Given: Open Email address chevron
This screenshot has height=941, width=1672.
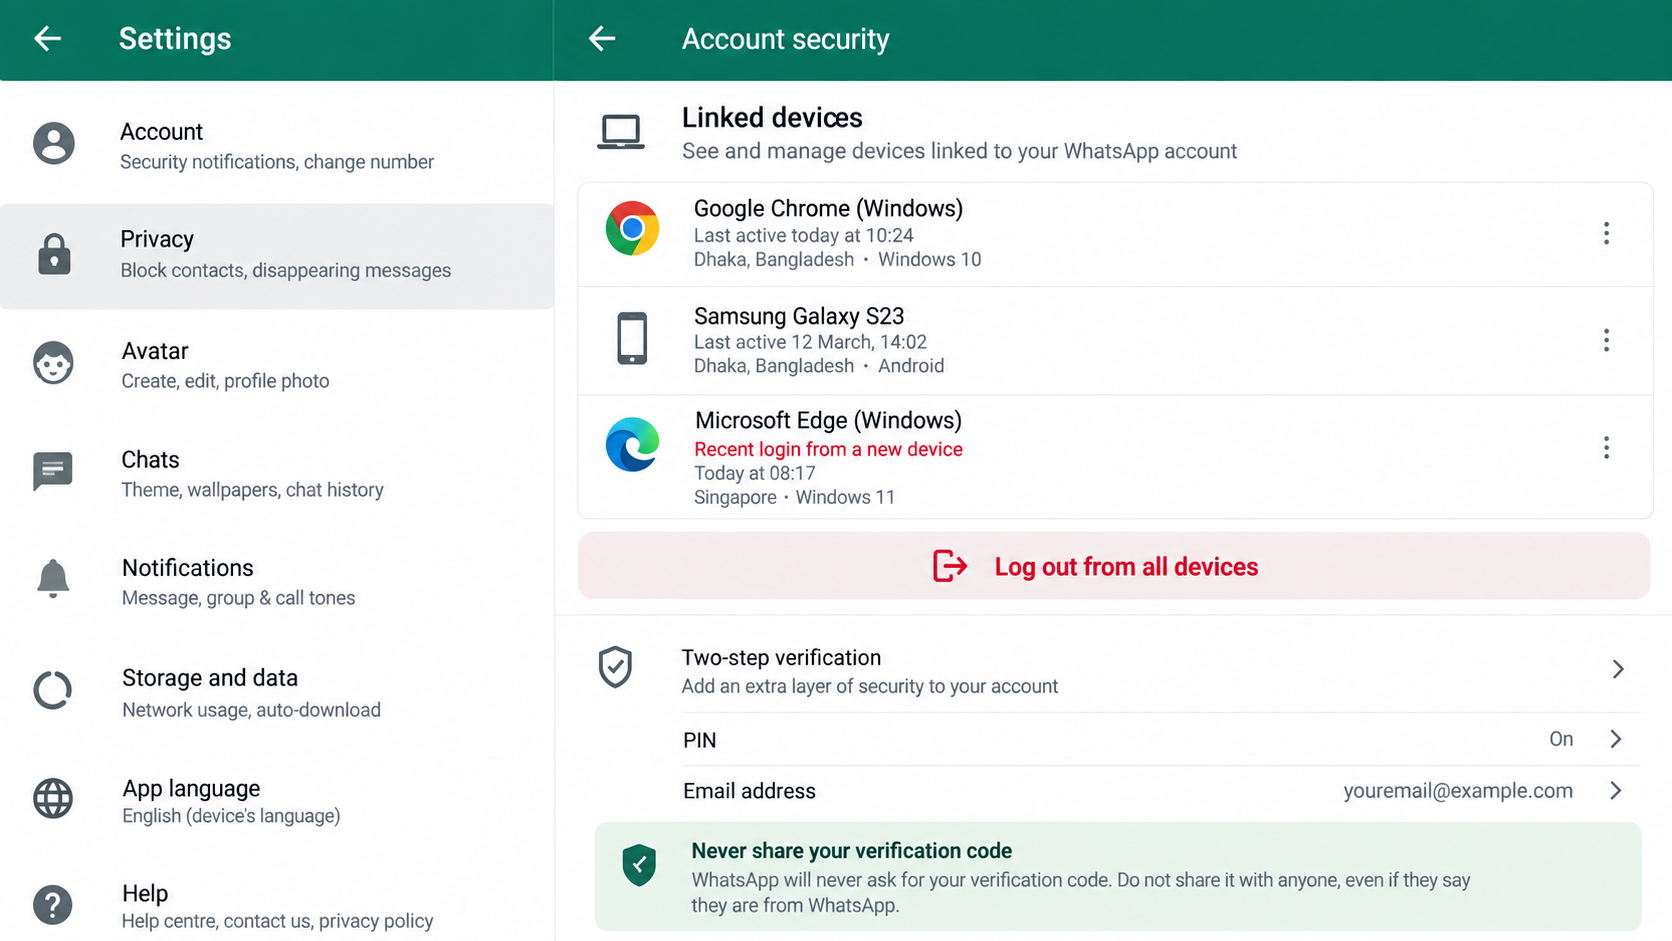Looking at the screenshot, I should point(1616,791).
